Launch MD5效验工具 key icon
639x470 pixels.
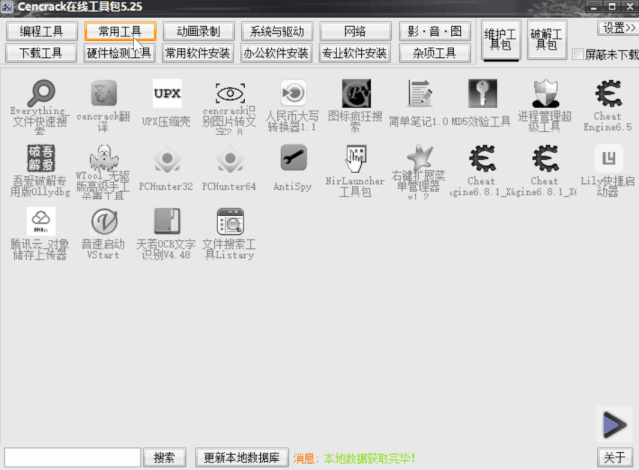coord(483,93)
